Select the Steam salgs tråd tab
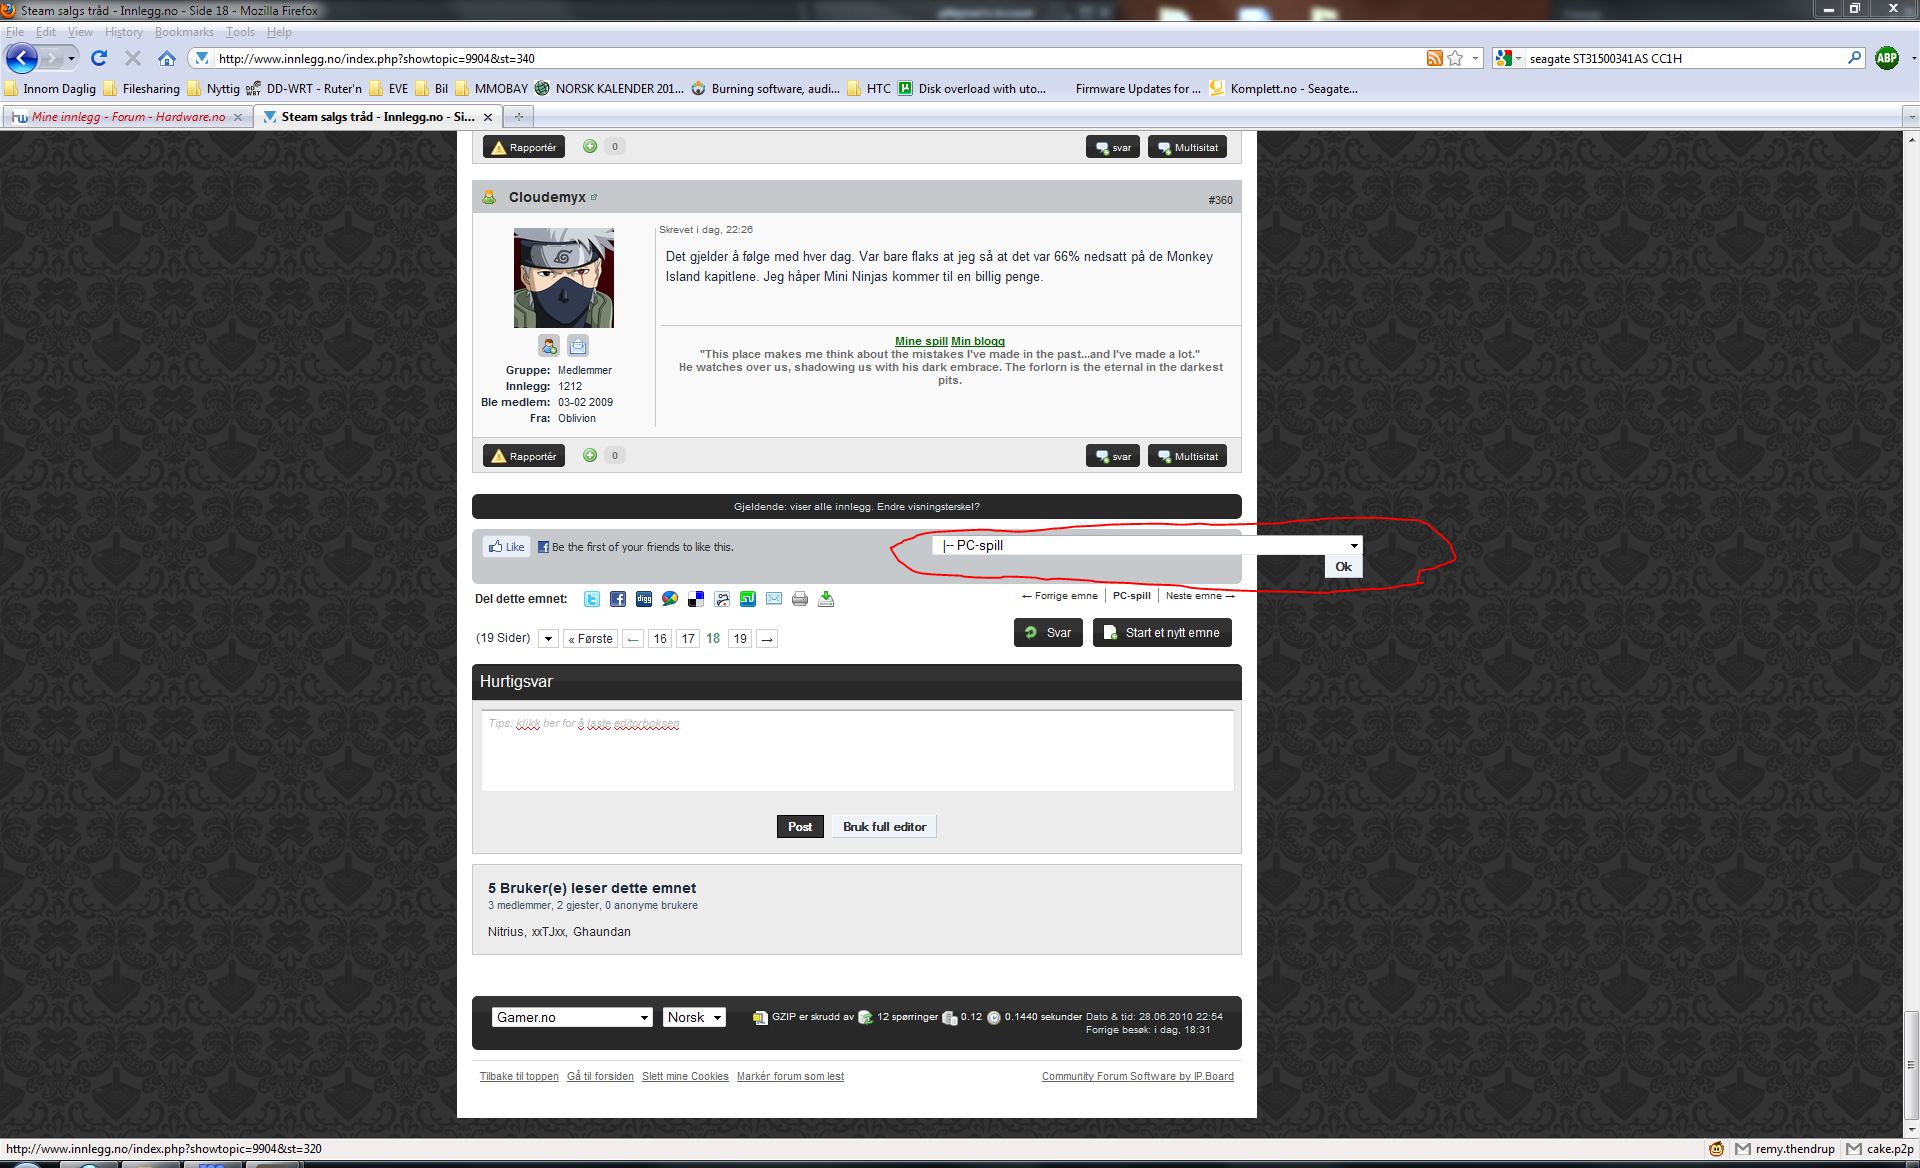 point(375,117)
